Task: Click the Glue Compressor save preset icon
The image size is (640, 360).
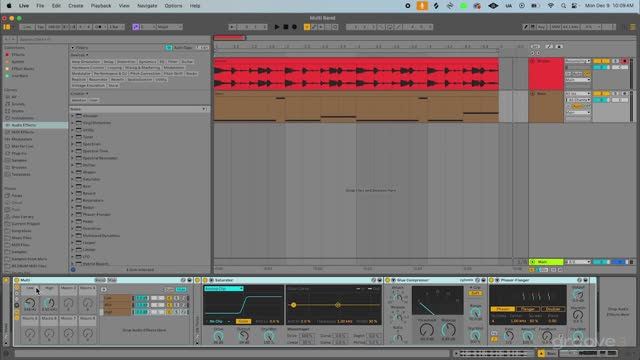Action: click(x=484, y=280)
